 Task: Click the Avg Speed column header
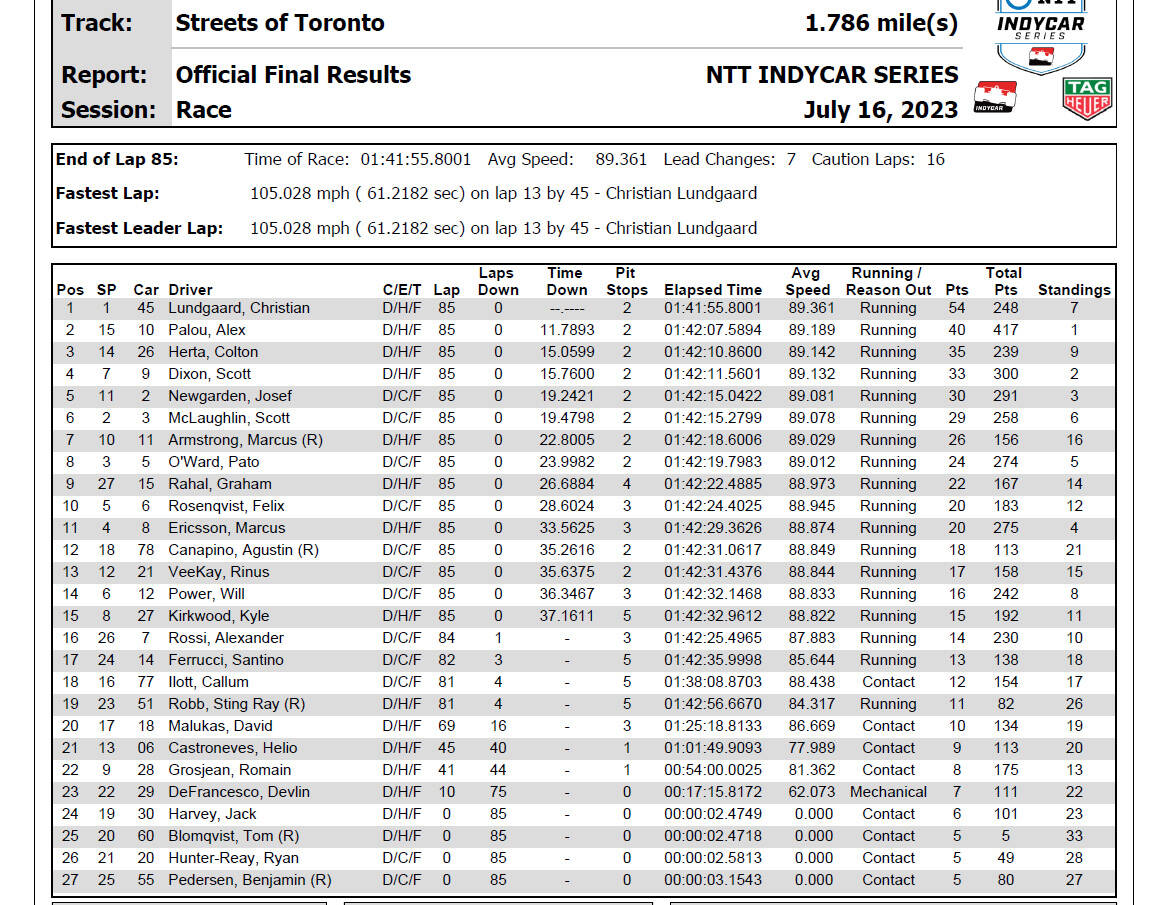[x=807, y=282]
